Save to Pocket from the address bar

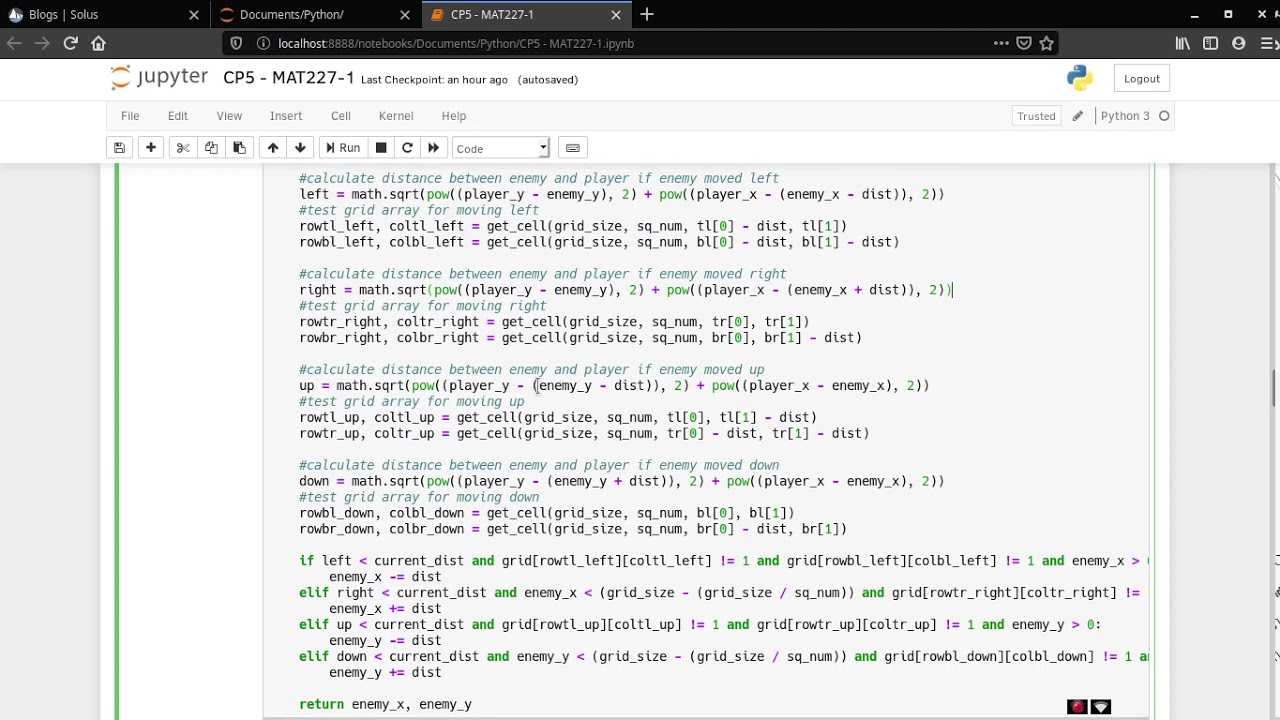(x=1024, y=43)
